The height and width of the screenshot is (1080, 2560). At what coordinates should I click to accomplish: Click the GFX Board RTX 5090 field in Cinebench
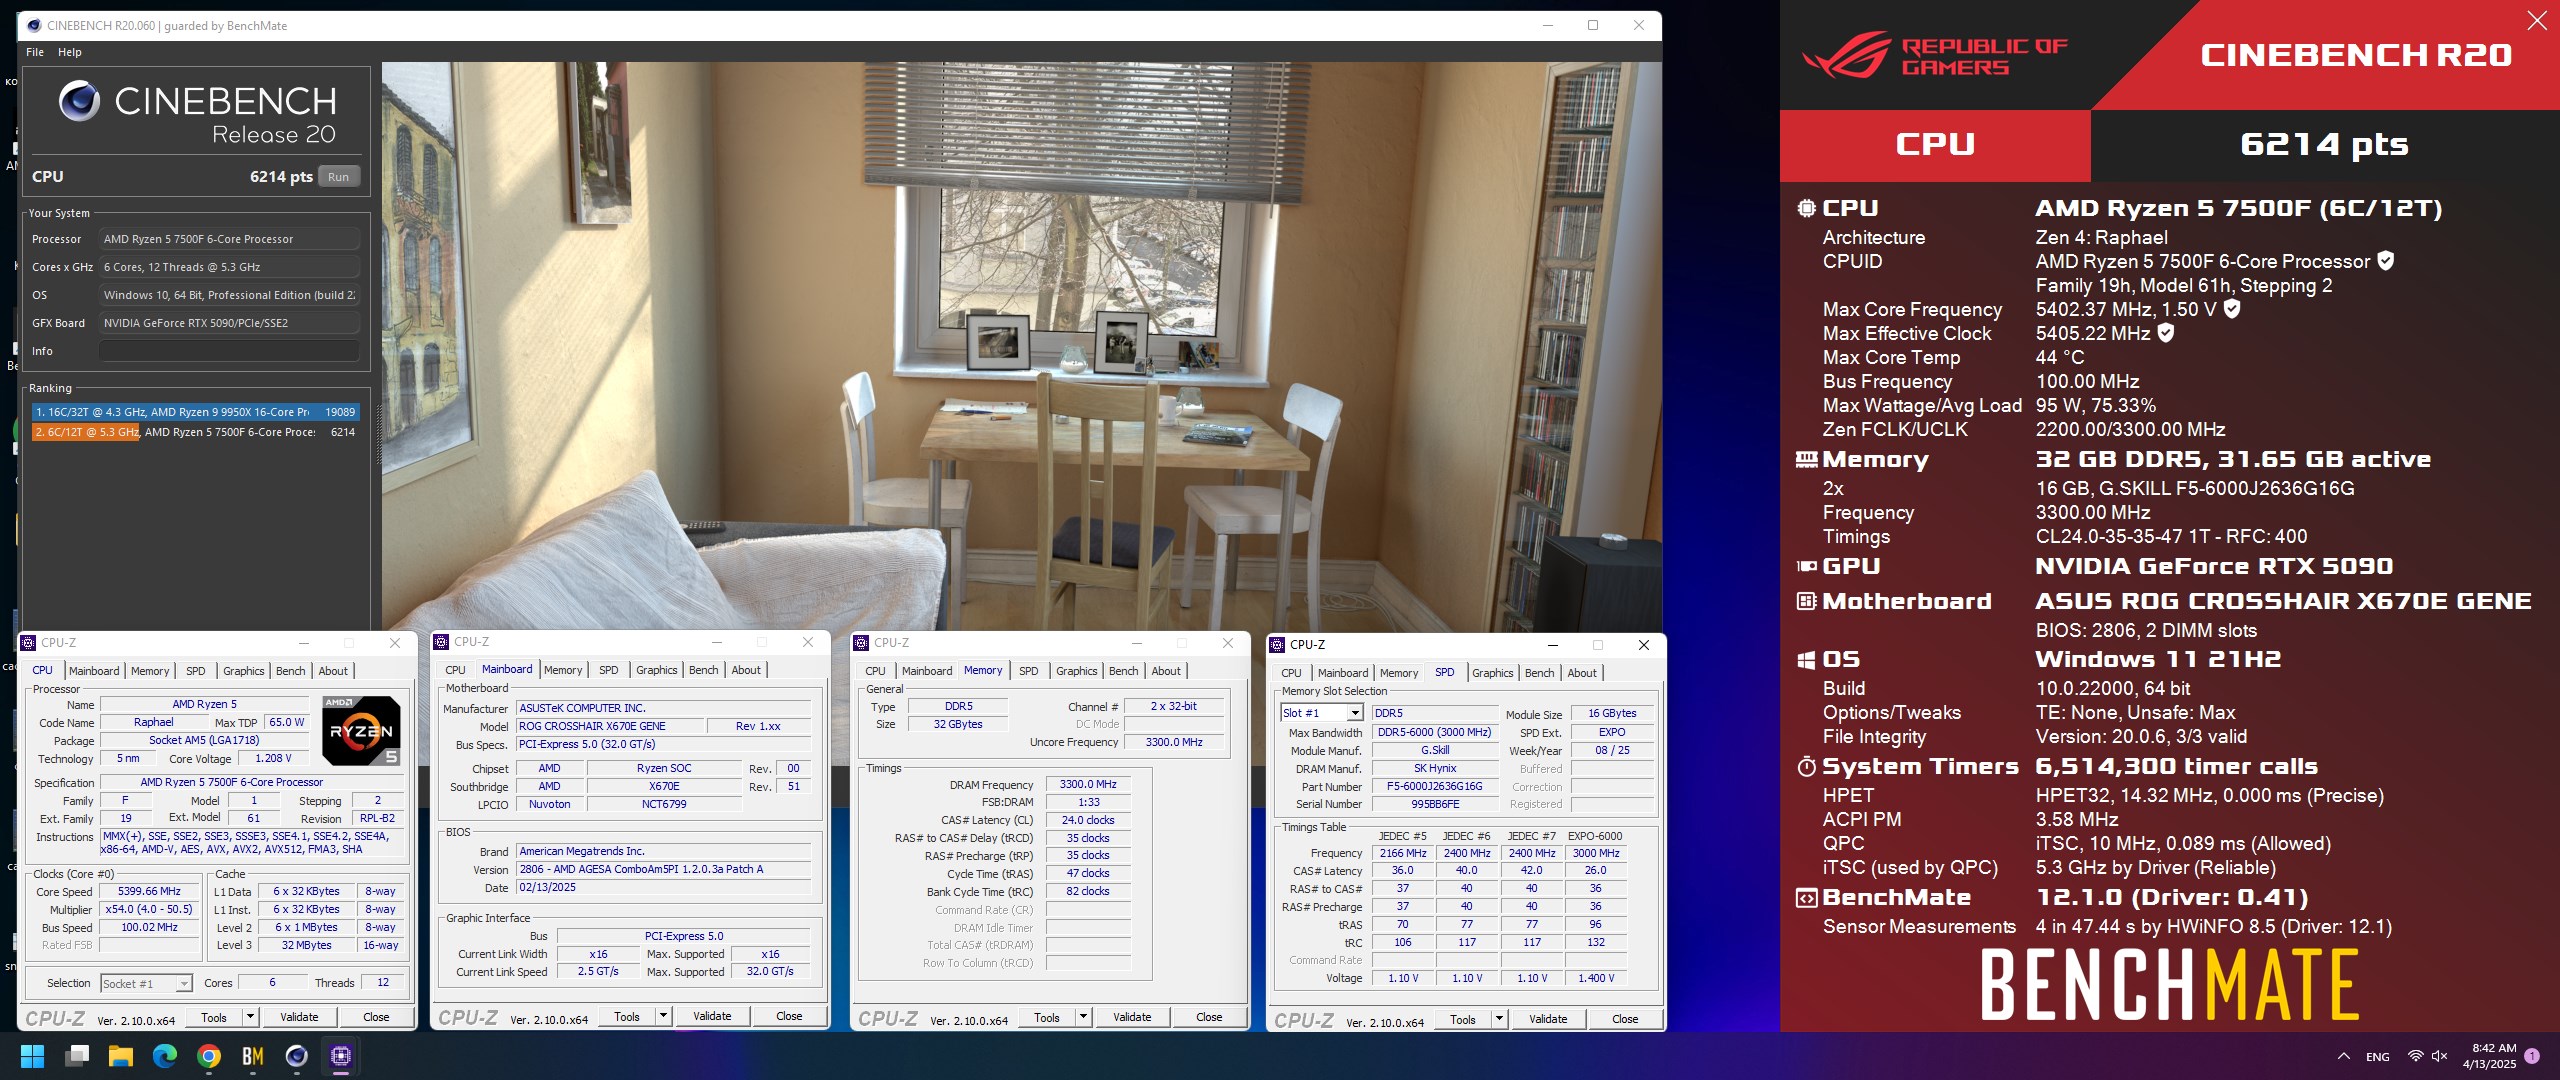tap(229, 323)
